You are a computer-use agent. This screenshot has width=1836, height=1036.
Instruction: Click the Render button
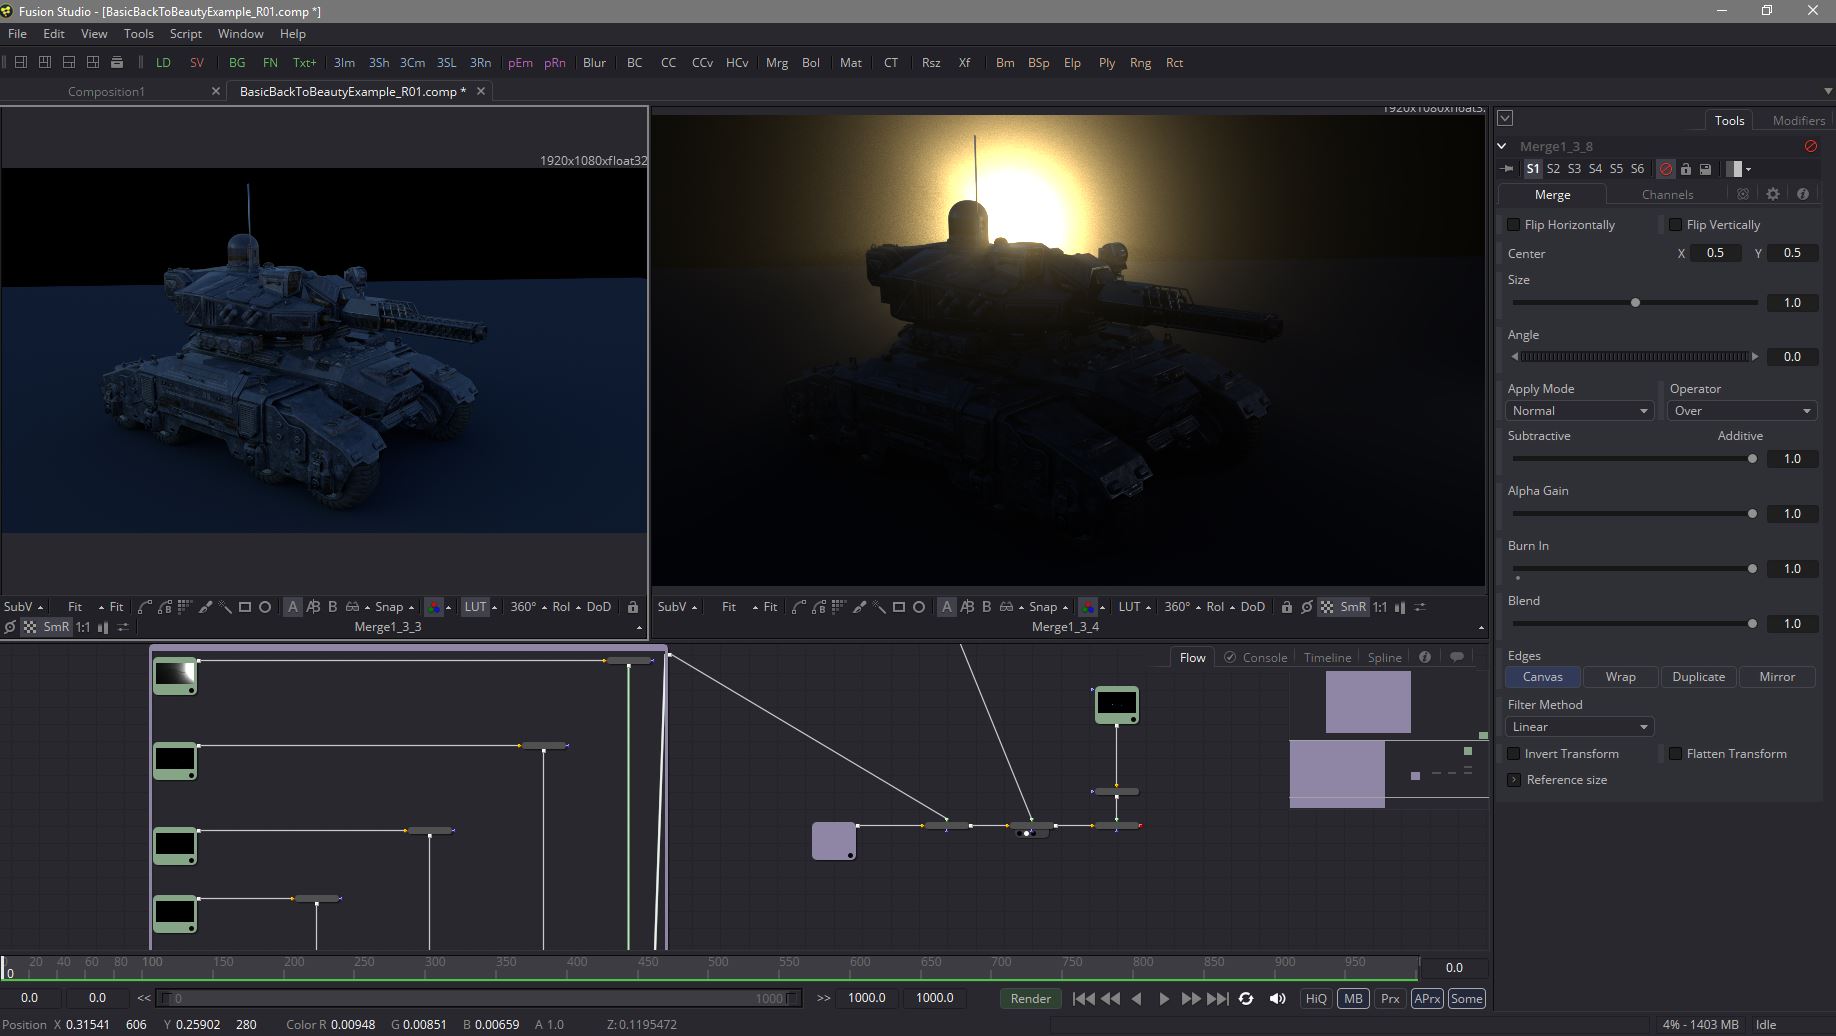pos(1030,998)
